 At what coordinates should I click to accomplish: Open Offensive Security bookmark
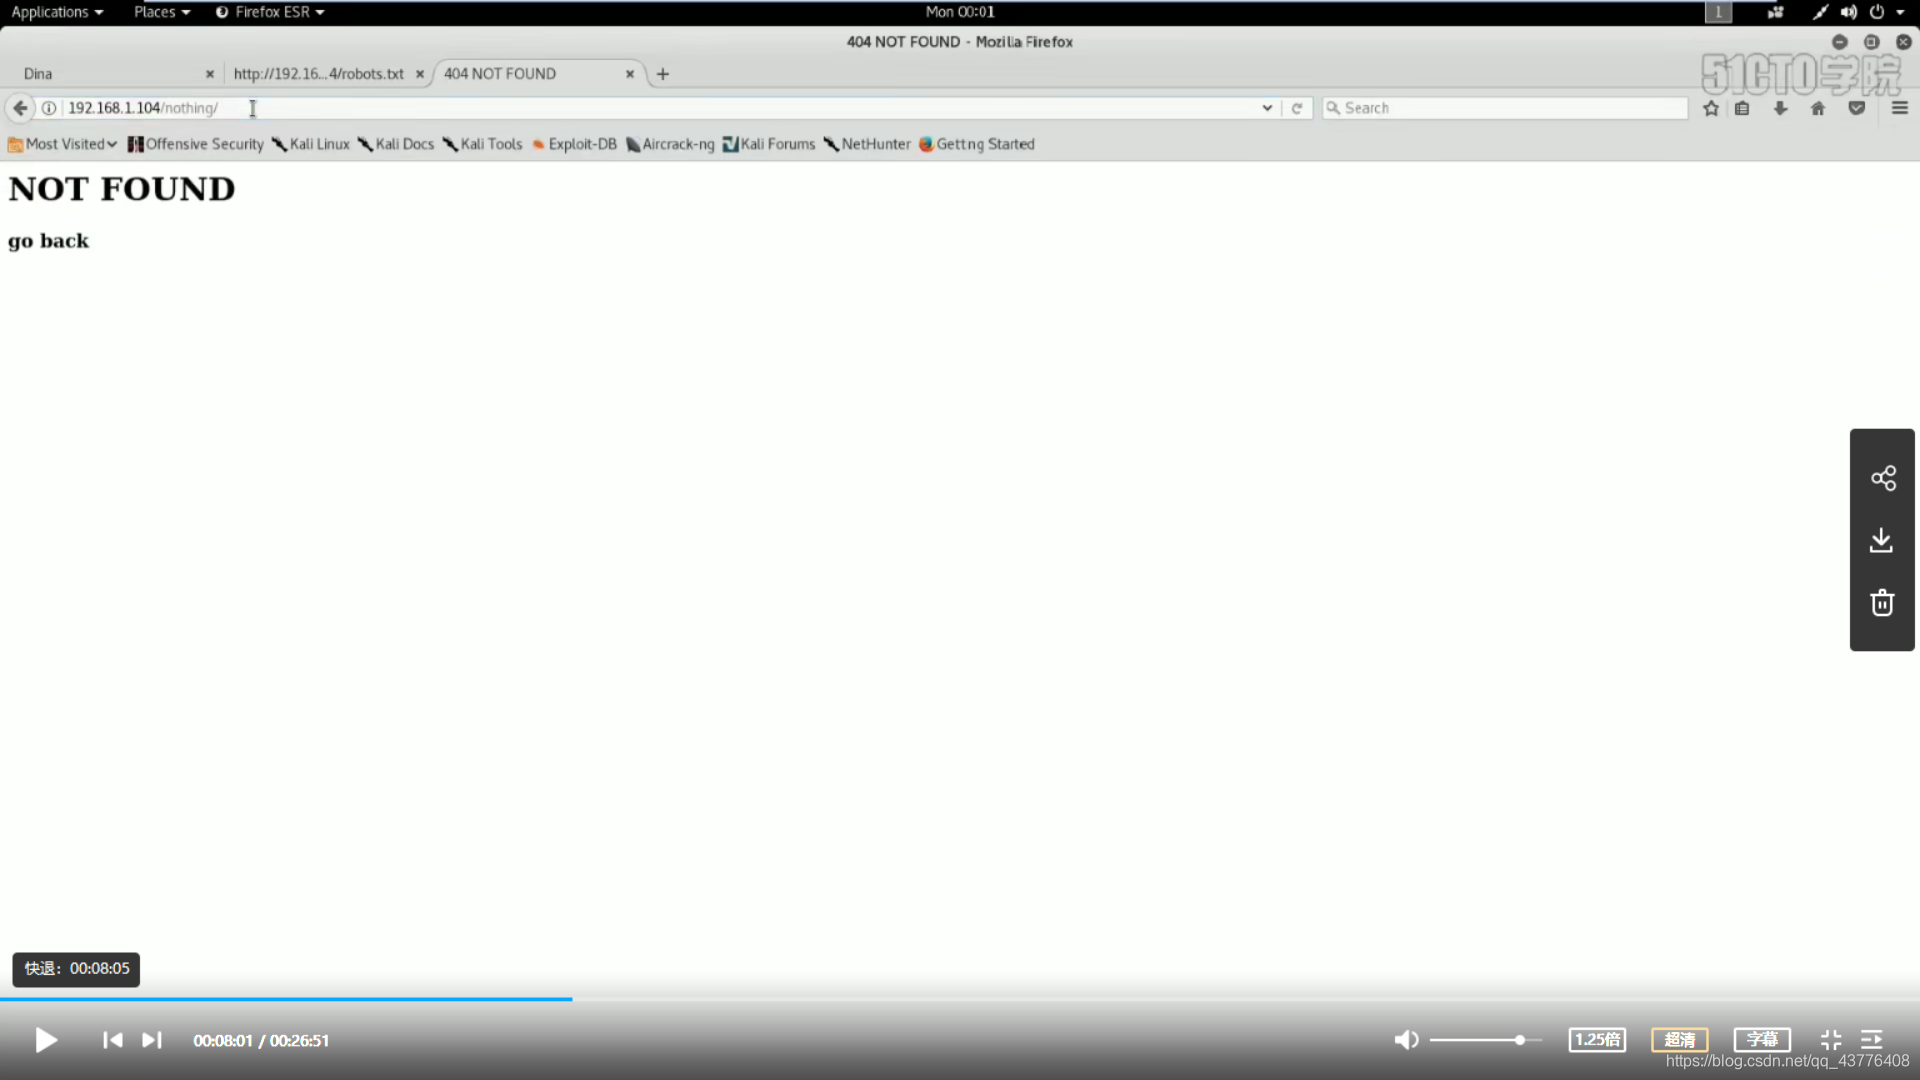coord(196,144)
